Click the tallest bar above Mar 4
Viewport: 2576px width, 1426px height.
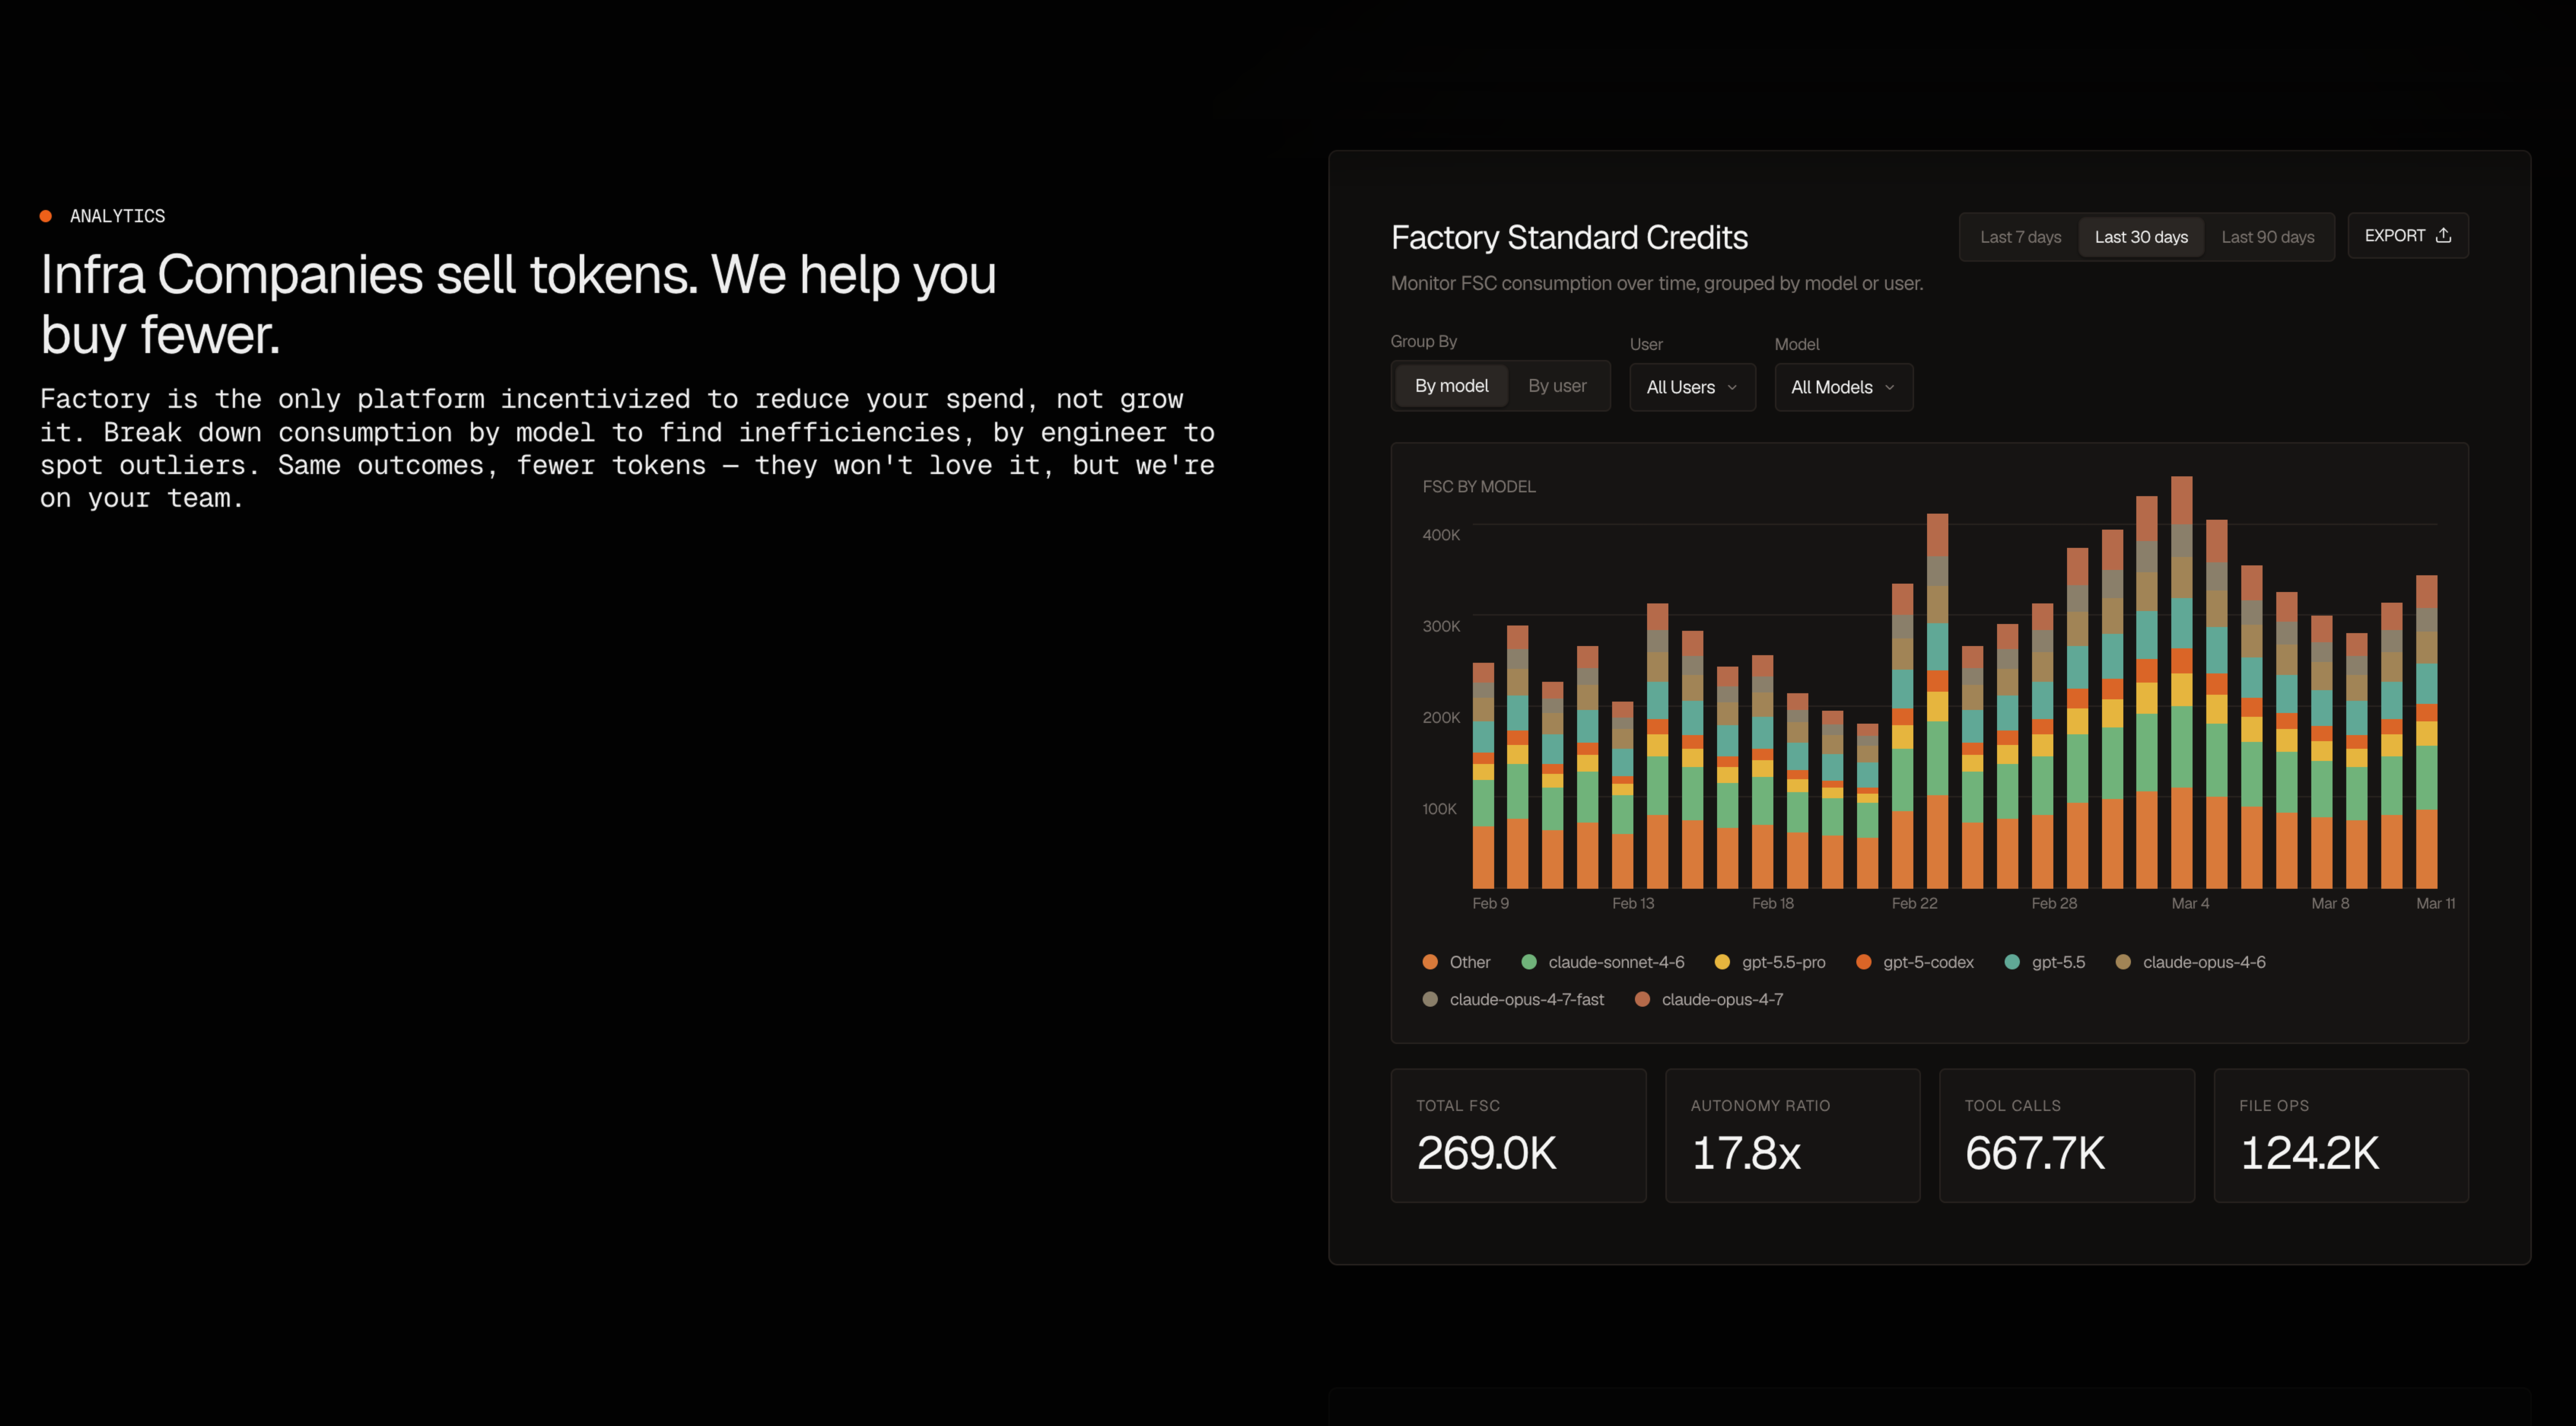(2181, 682)
